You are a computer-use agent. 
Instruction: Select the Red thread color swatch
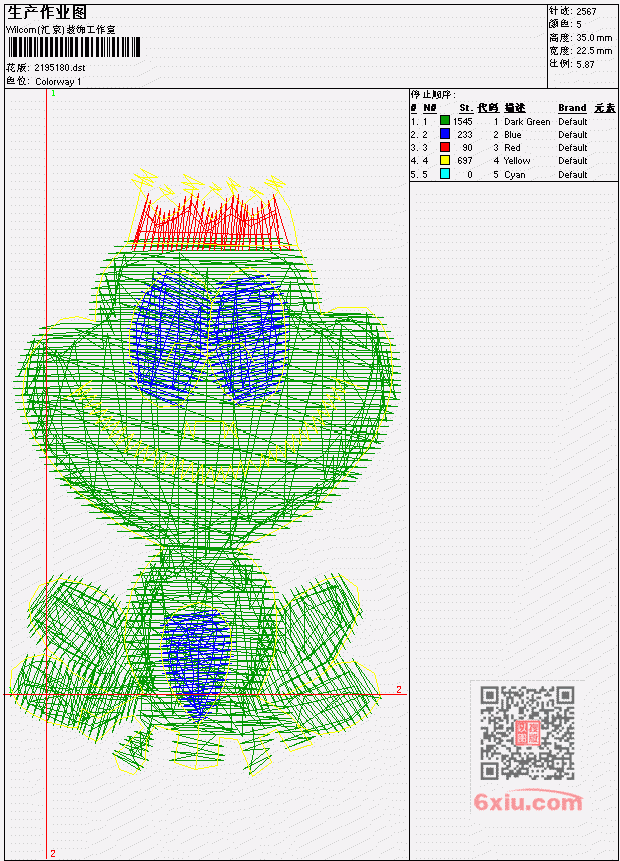(445, 147)
